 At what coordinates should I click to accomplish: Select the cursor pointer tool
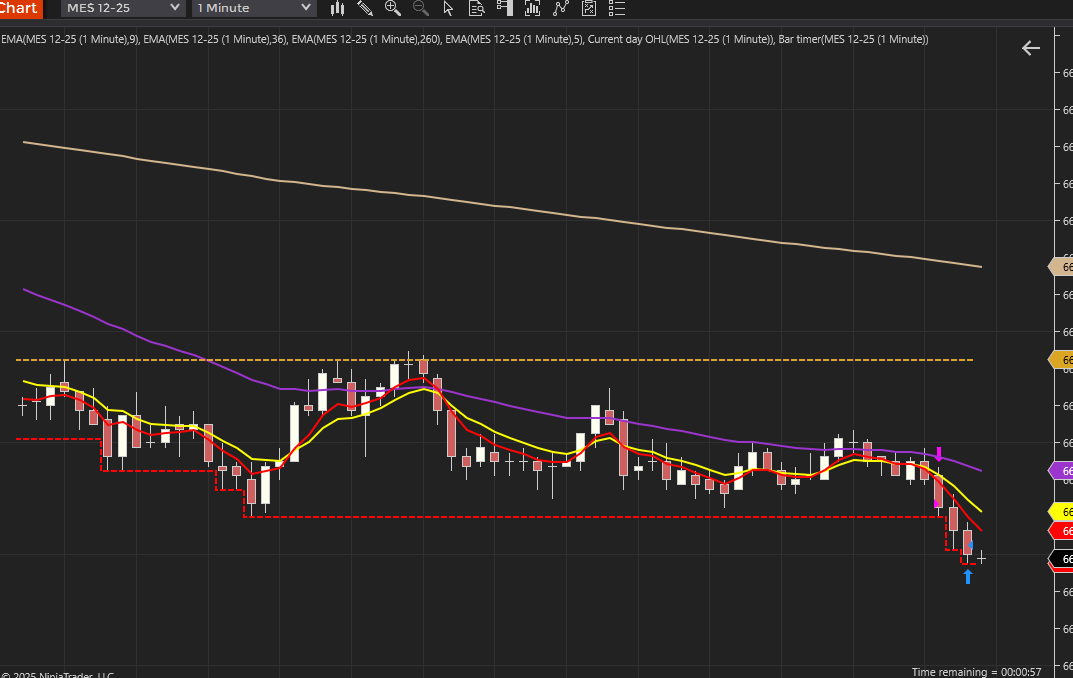448,8
